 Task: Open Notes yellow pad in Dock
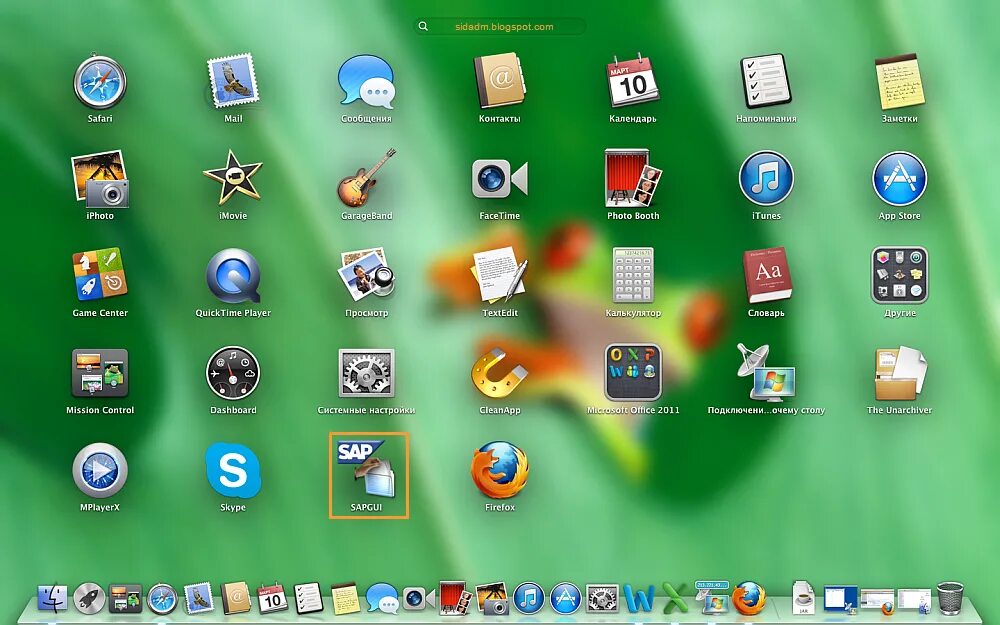pyautogui.click(x=345, y=599)
